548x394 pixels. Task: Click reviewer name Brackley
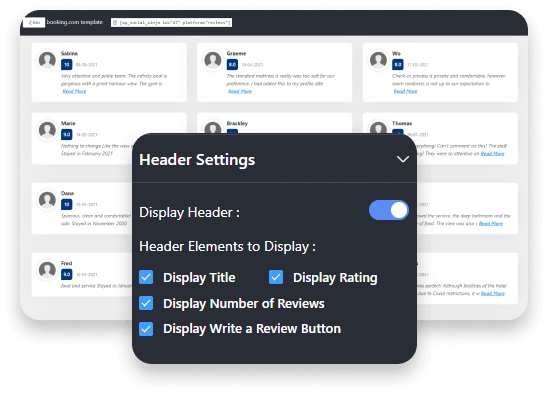tap(237, 123)
